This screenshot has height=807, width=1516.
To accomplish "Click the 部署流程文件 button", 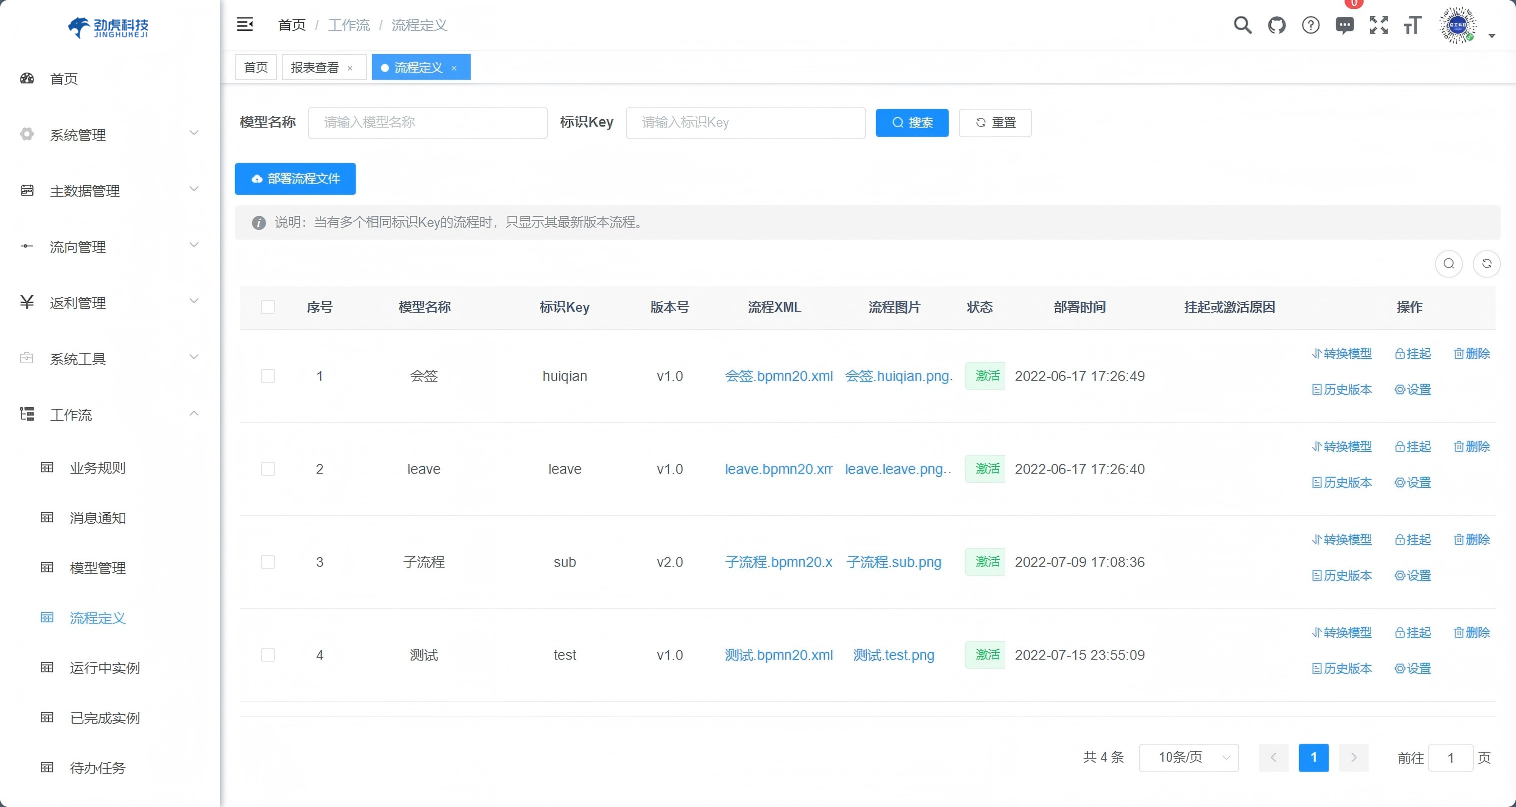I will (295, 179).
